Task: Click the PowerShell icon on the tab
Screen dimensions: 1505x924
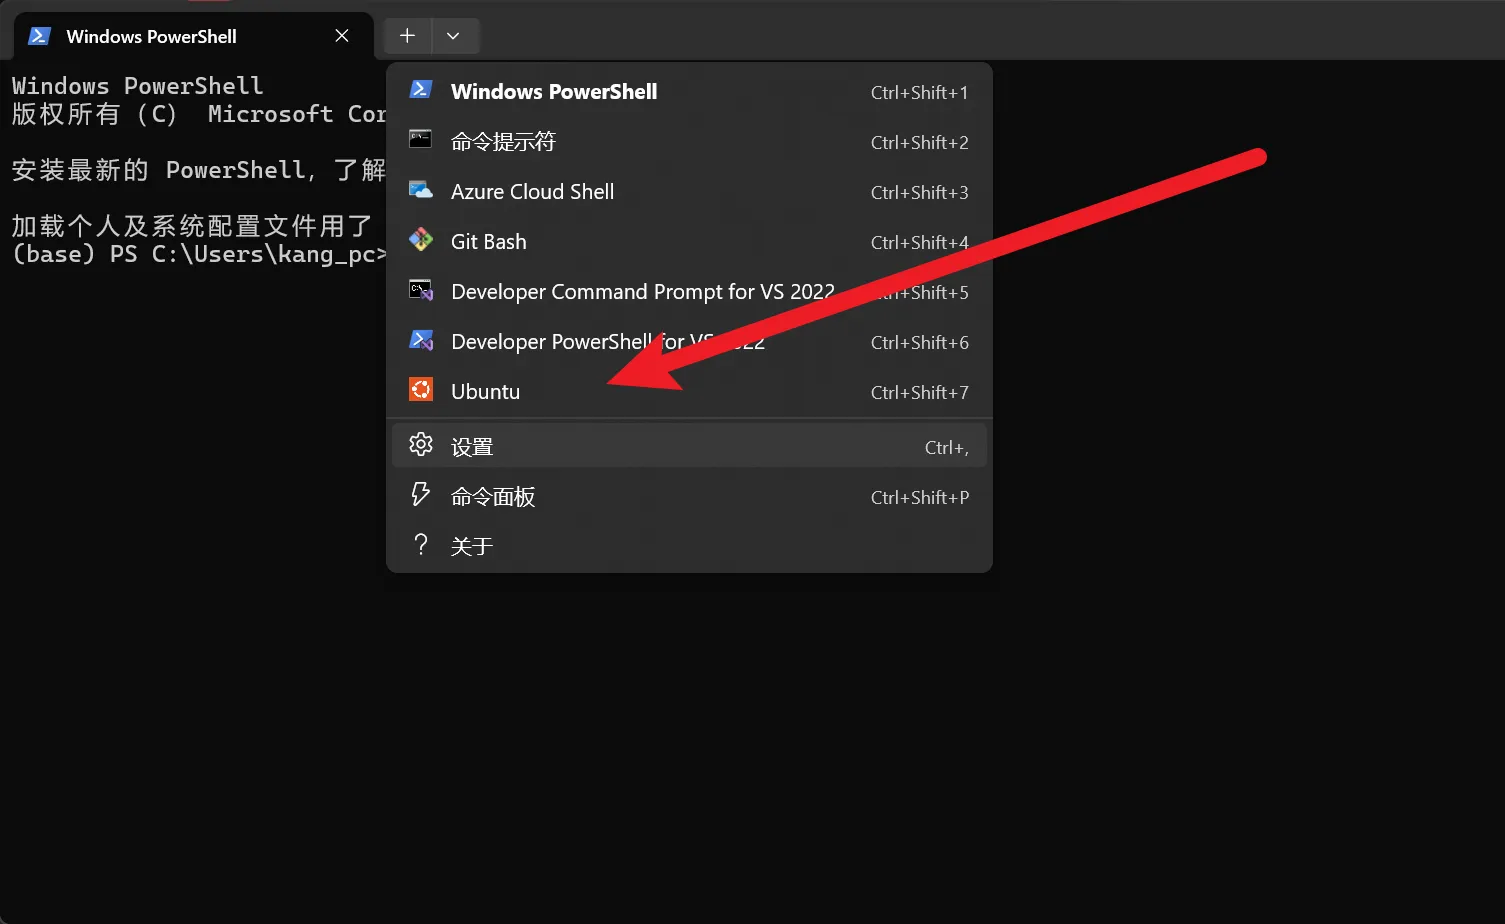Action: click(x=39, y=36)
